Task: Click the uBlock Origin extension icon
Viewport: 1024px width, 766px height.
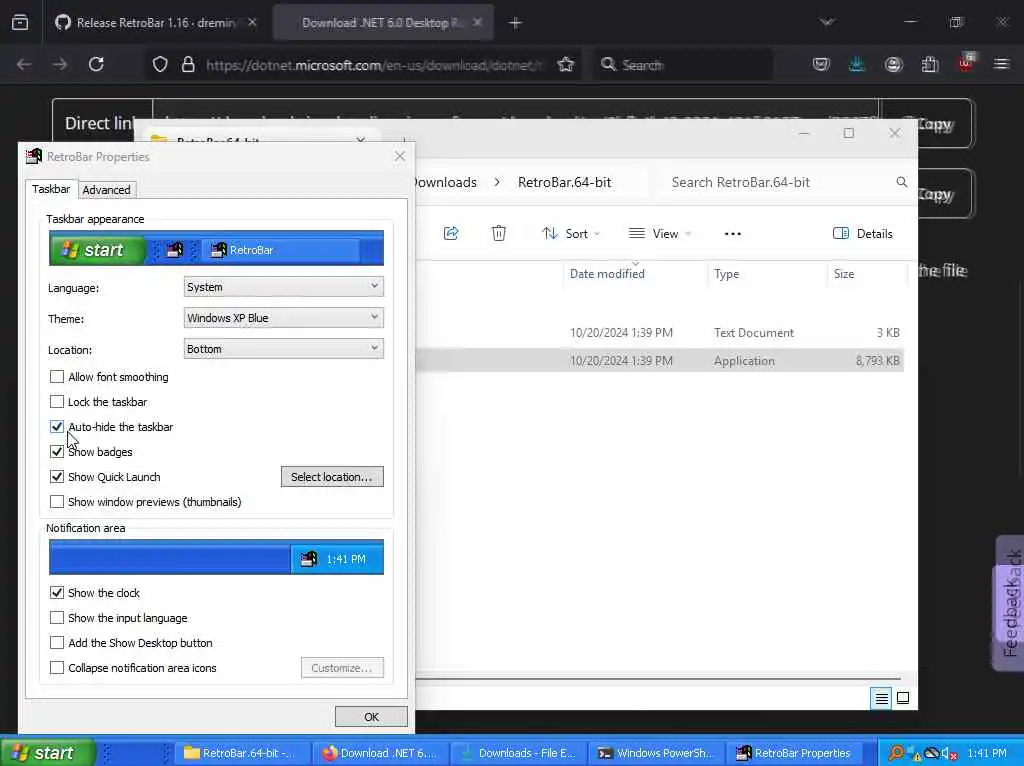Action: 967,63
